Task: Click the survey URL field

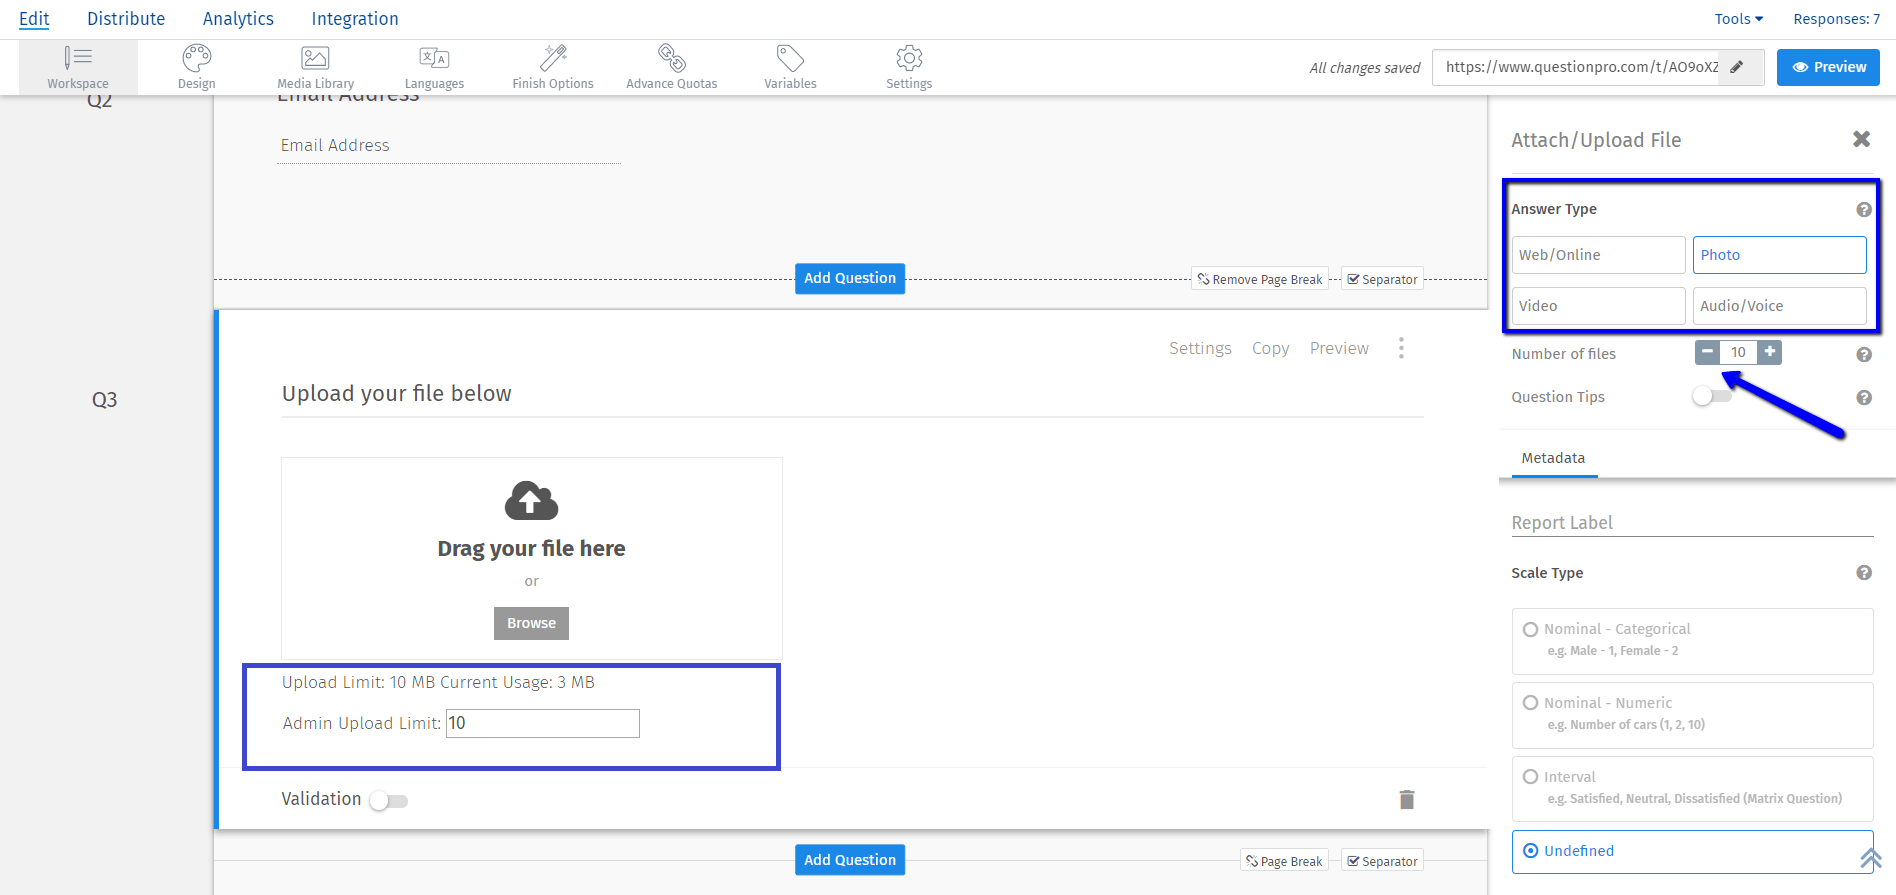Action: click(1577, 67)
